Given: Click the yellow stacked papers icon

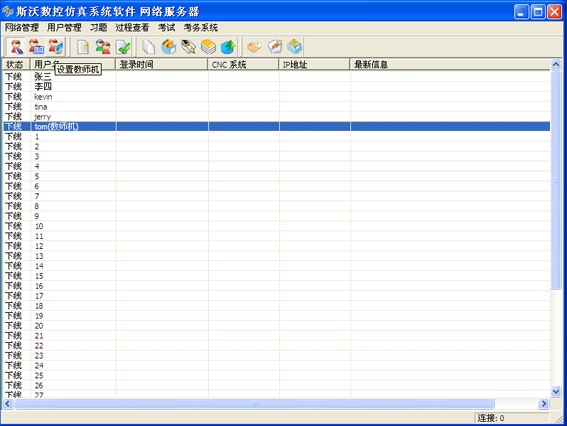Looking at the screenshot, I should tap(208, 47).
